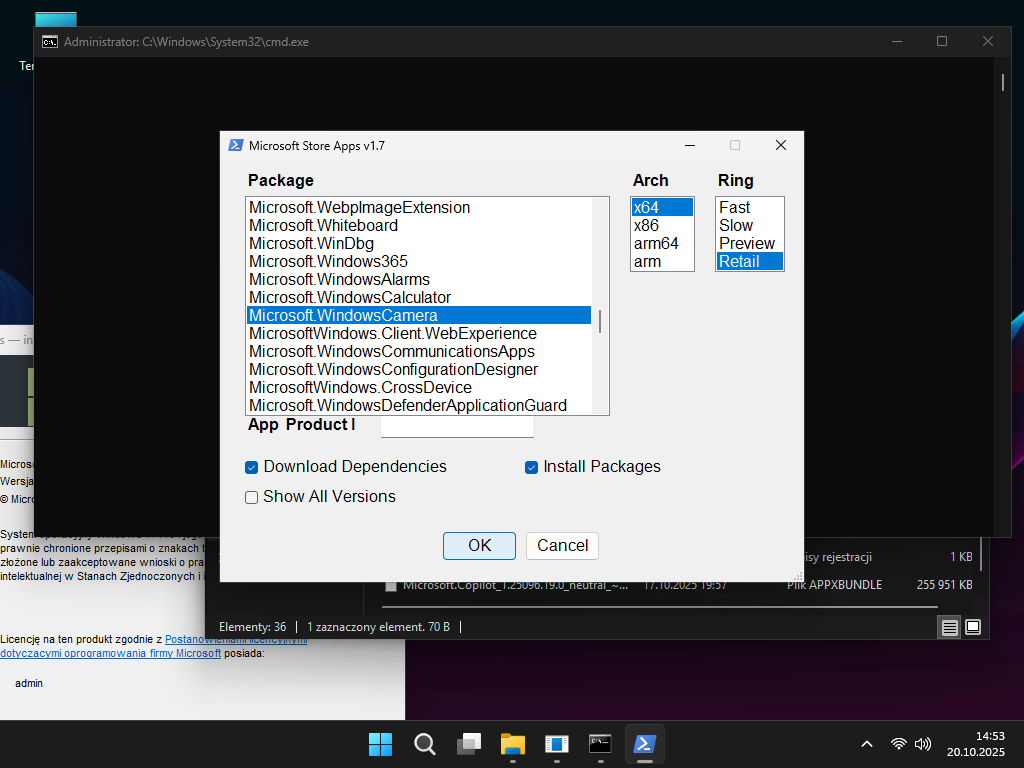Enable Show All Versions checkbox
1024x768 pixels.
[x=252, y=497]
